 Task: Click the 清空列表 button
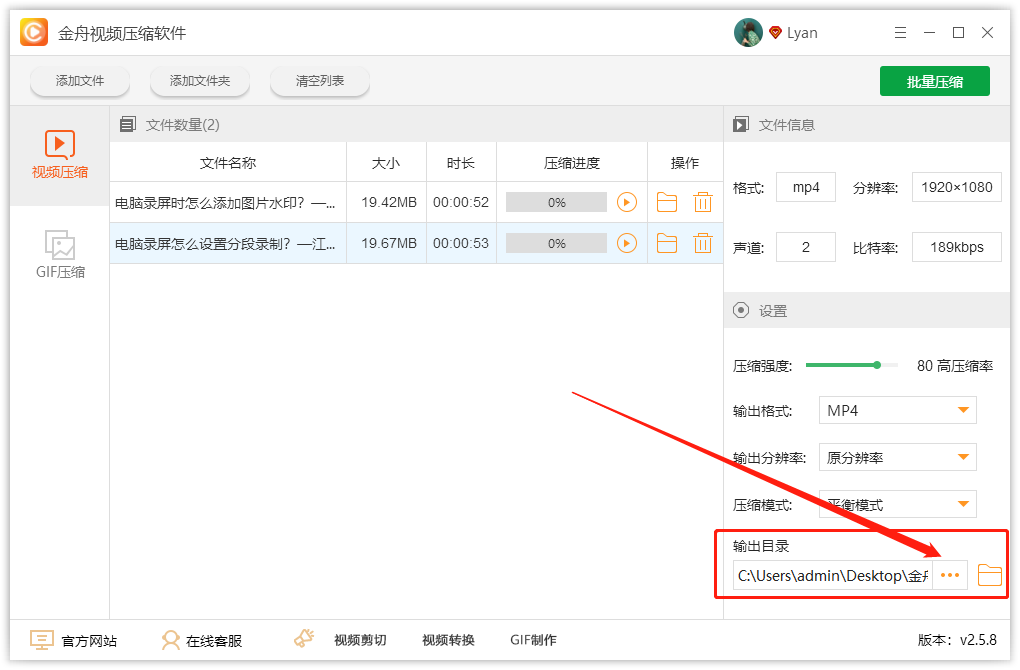(x=319, y=81)
